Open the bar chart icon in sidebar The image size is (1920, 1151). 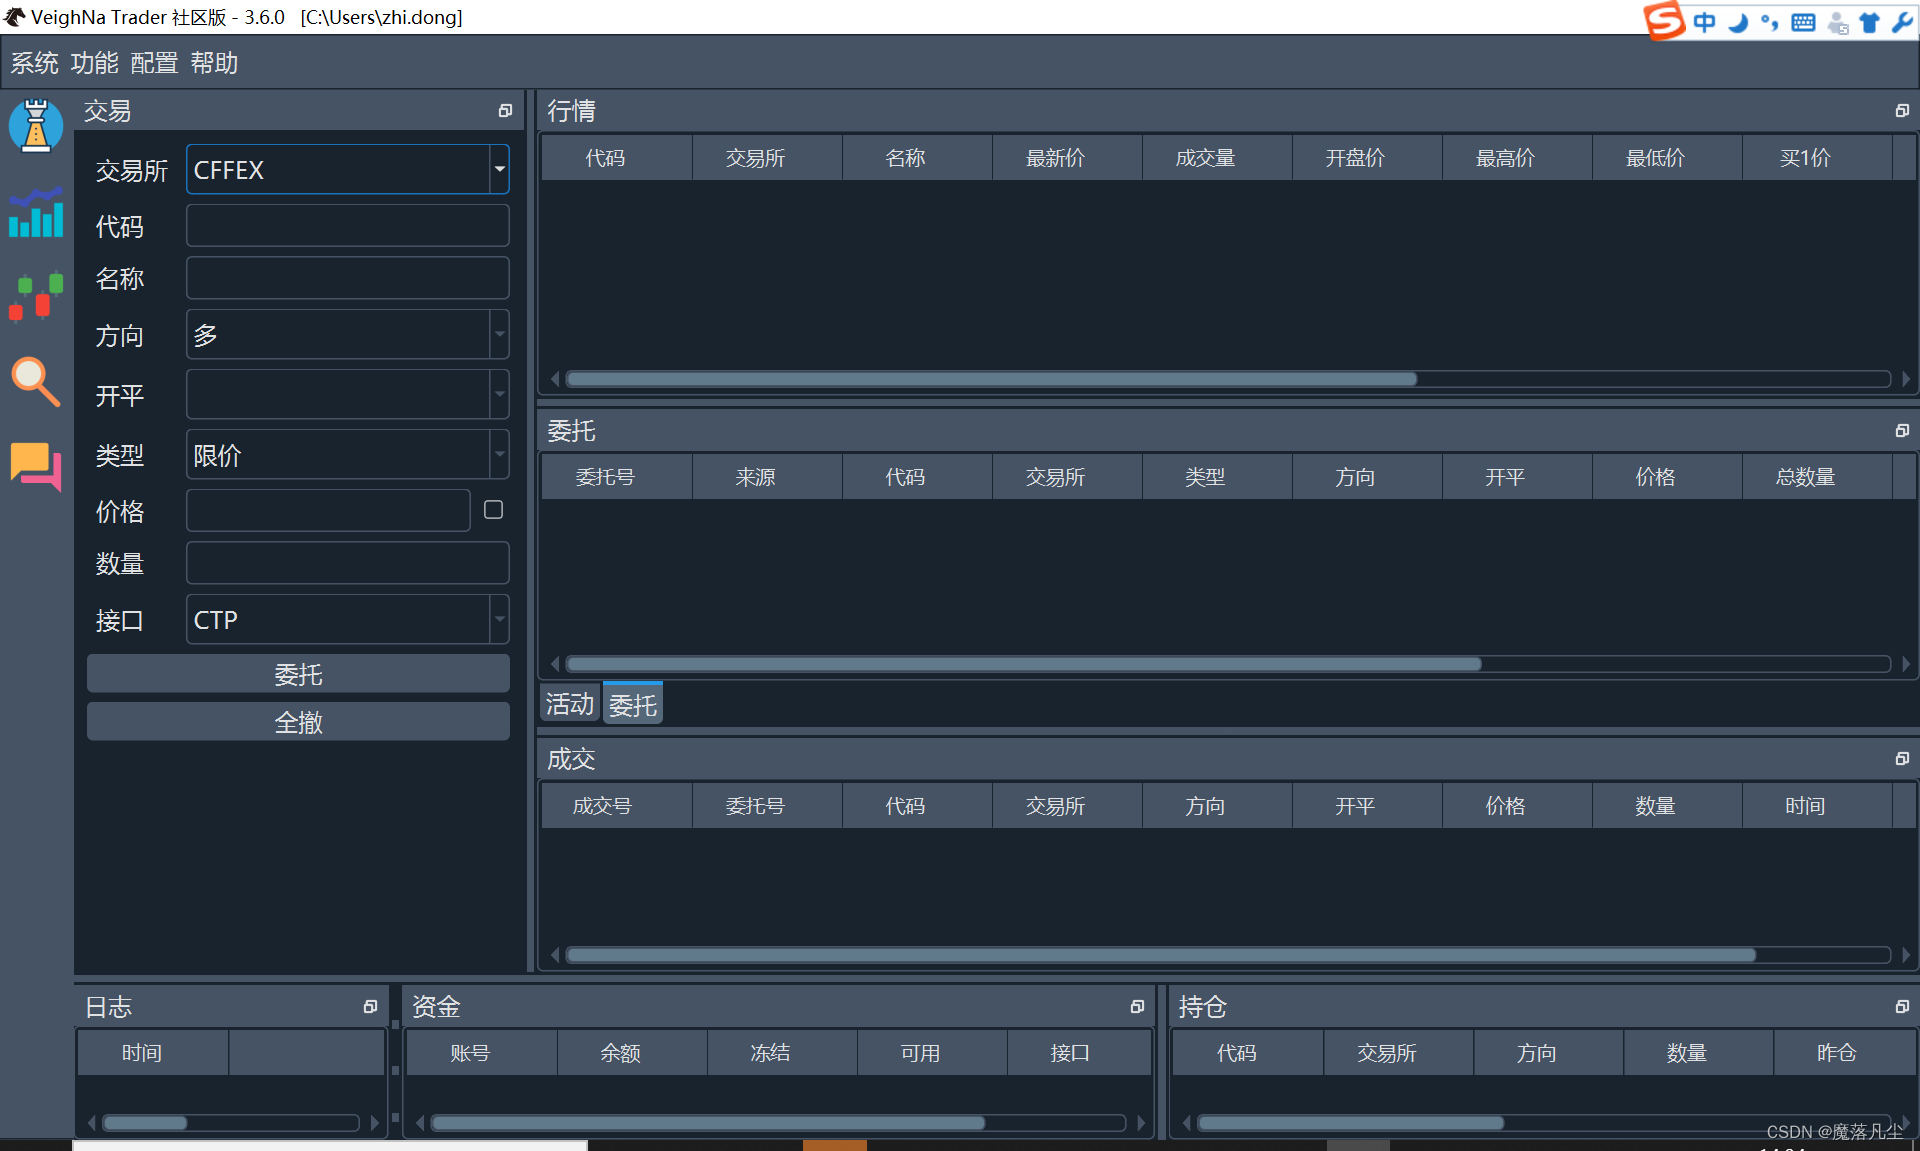point(36,213)
